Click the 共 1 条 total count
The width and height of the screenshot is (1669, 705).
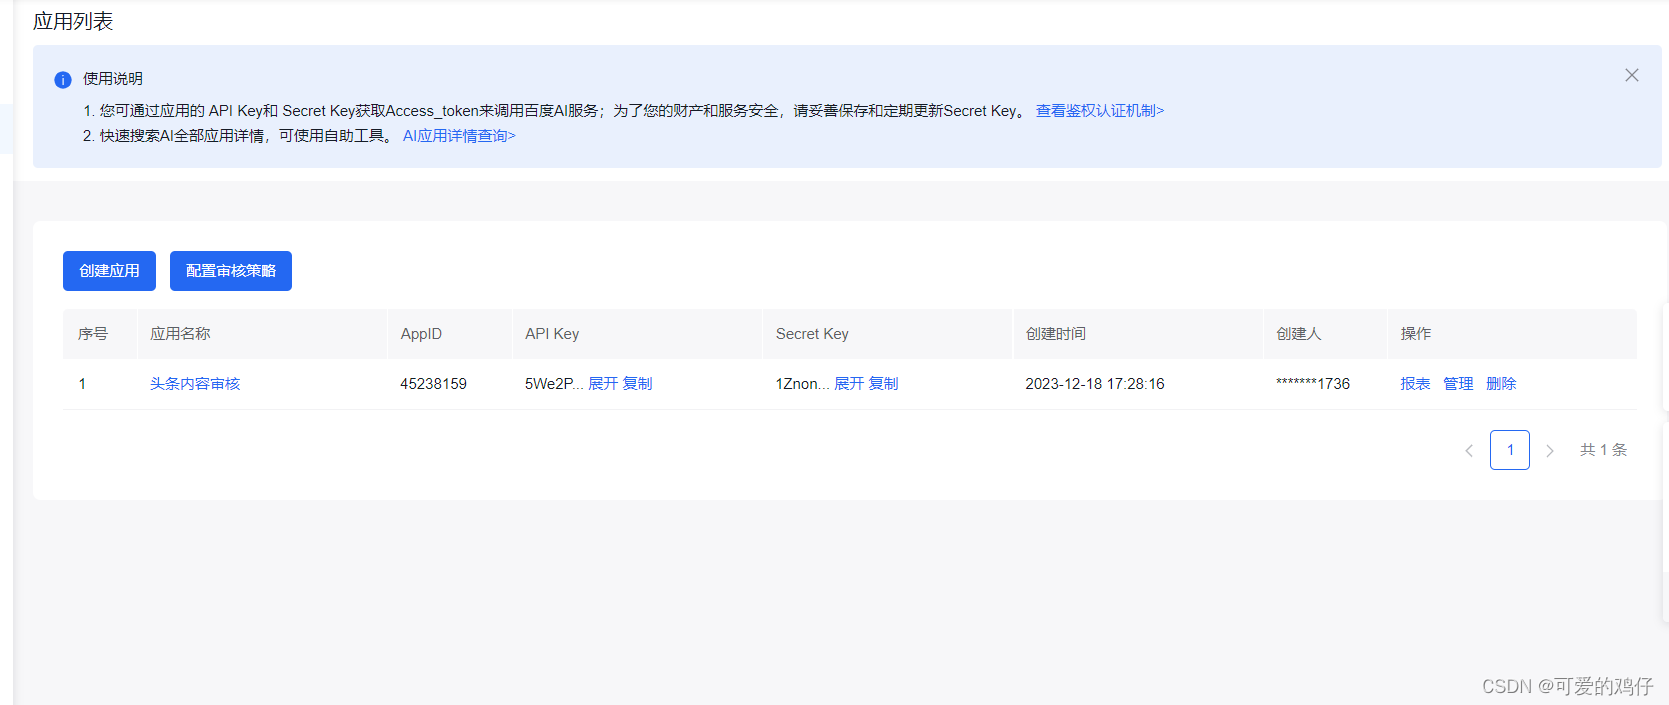pyautogui.click(x=1603, y=450)
